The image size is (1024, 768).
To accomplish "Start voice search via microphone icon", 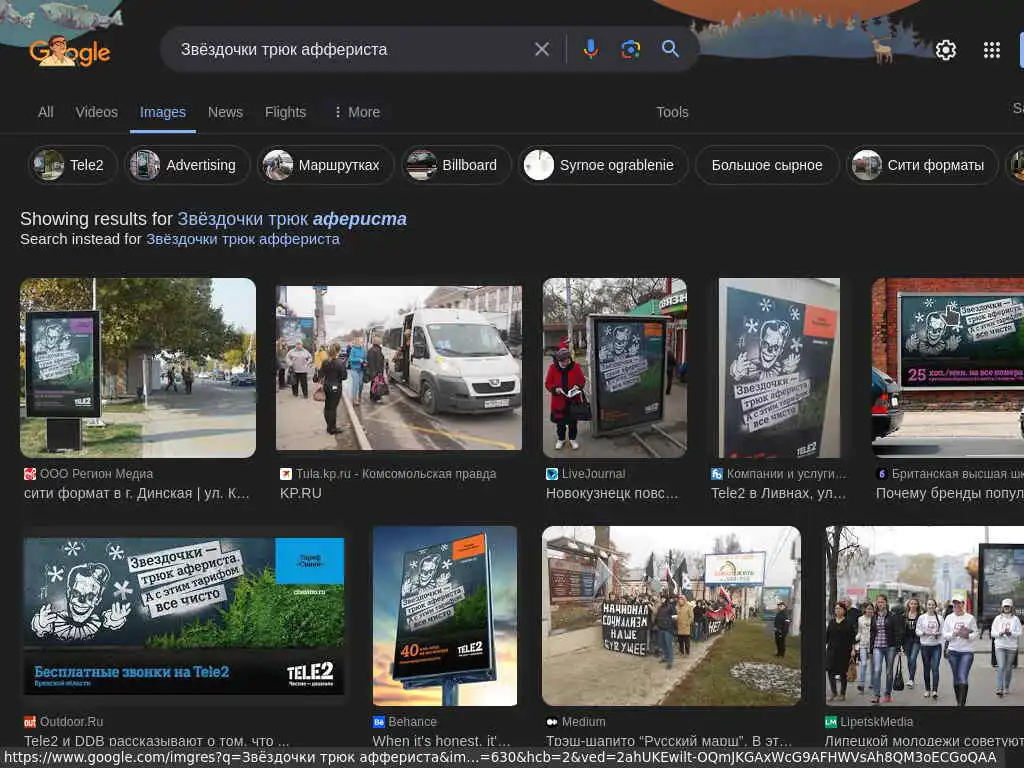I will pos(590,49).
